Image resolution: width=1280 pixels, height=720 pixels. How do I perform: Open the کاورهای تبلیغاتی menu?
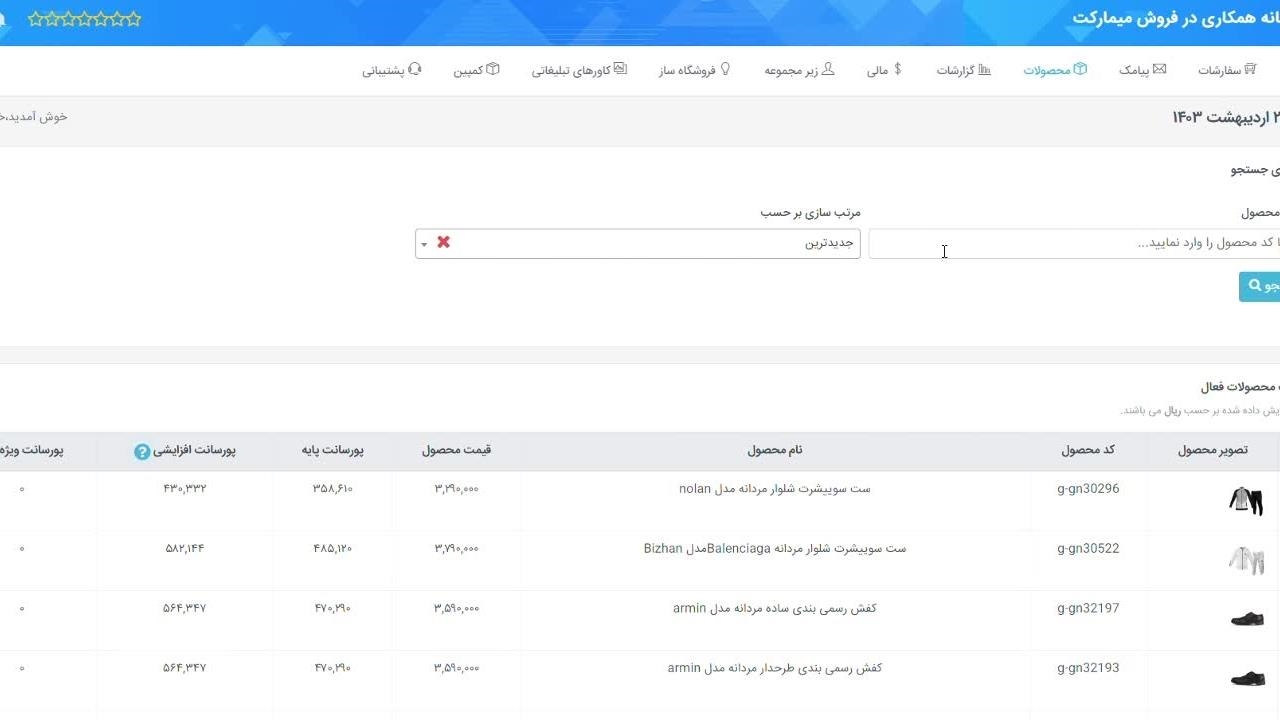[x=578, y=71]
